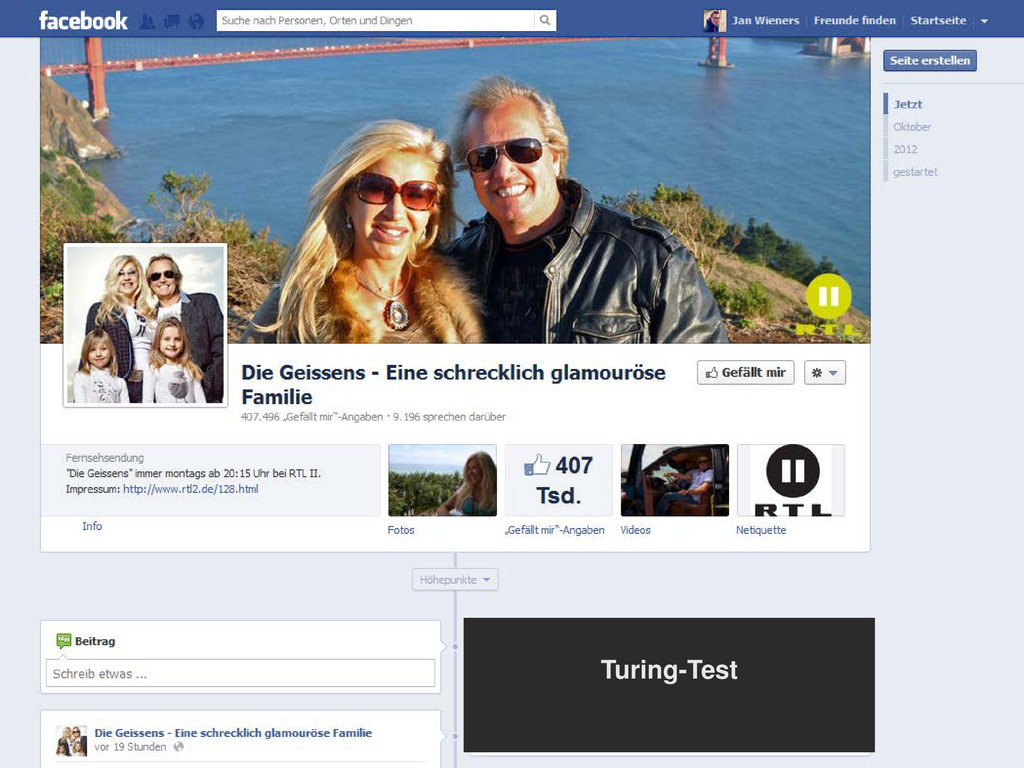This screenshot has width=1024, height=768.
Task: Click the Fotos label link
Action: click(x=401, y=530)
